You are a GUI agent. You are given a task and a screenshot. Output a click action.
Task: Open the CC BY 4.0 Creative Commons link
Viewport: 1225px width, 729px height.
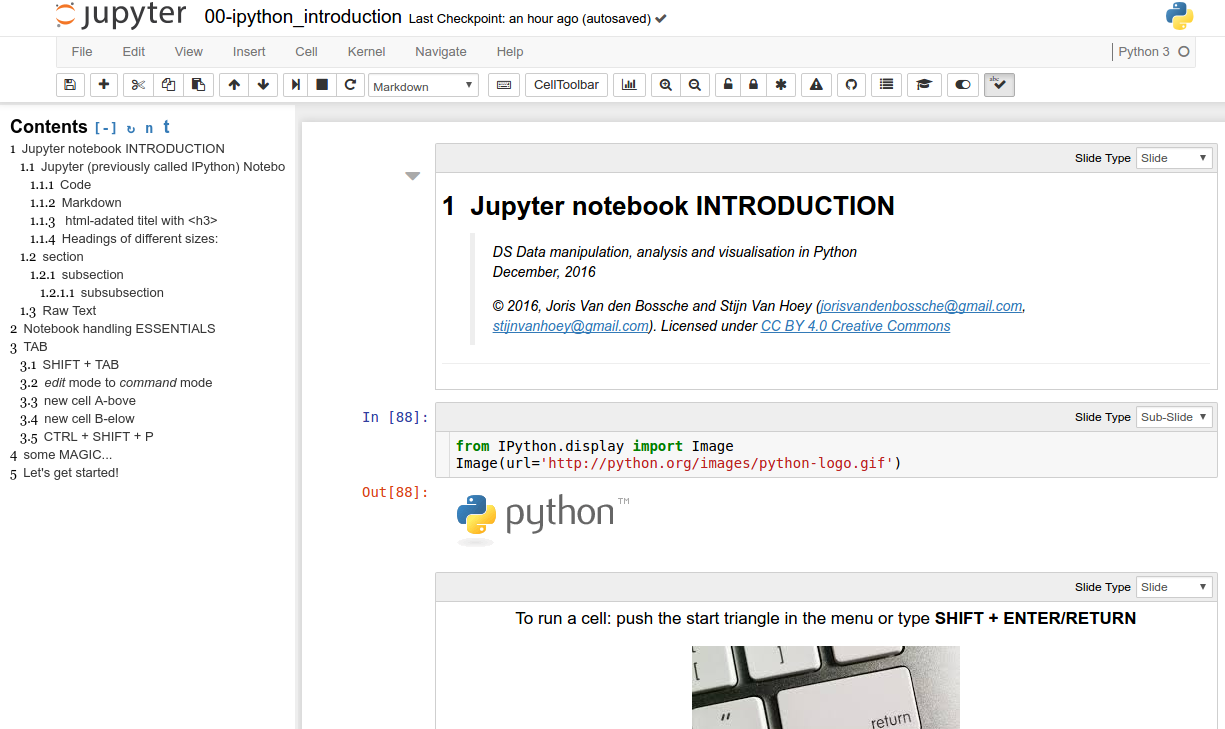click(855, 326)
